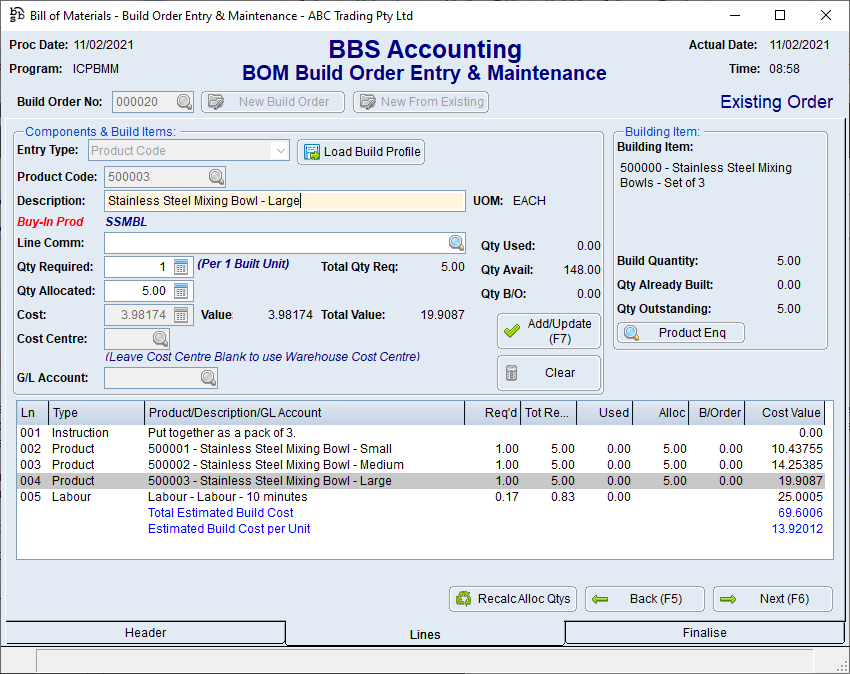850x674 pixels.
Task: Switch to the Header tab
Action: pyautogui.click(x=145, y=633)
